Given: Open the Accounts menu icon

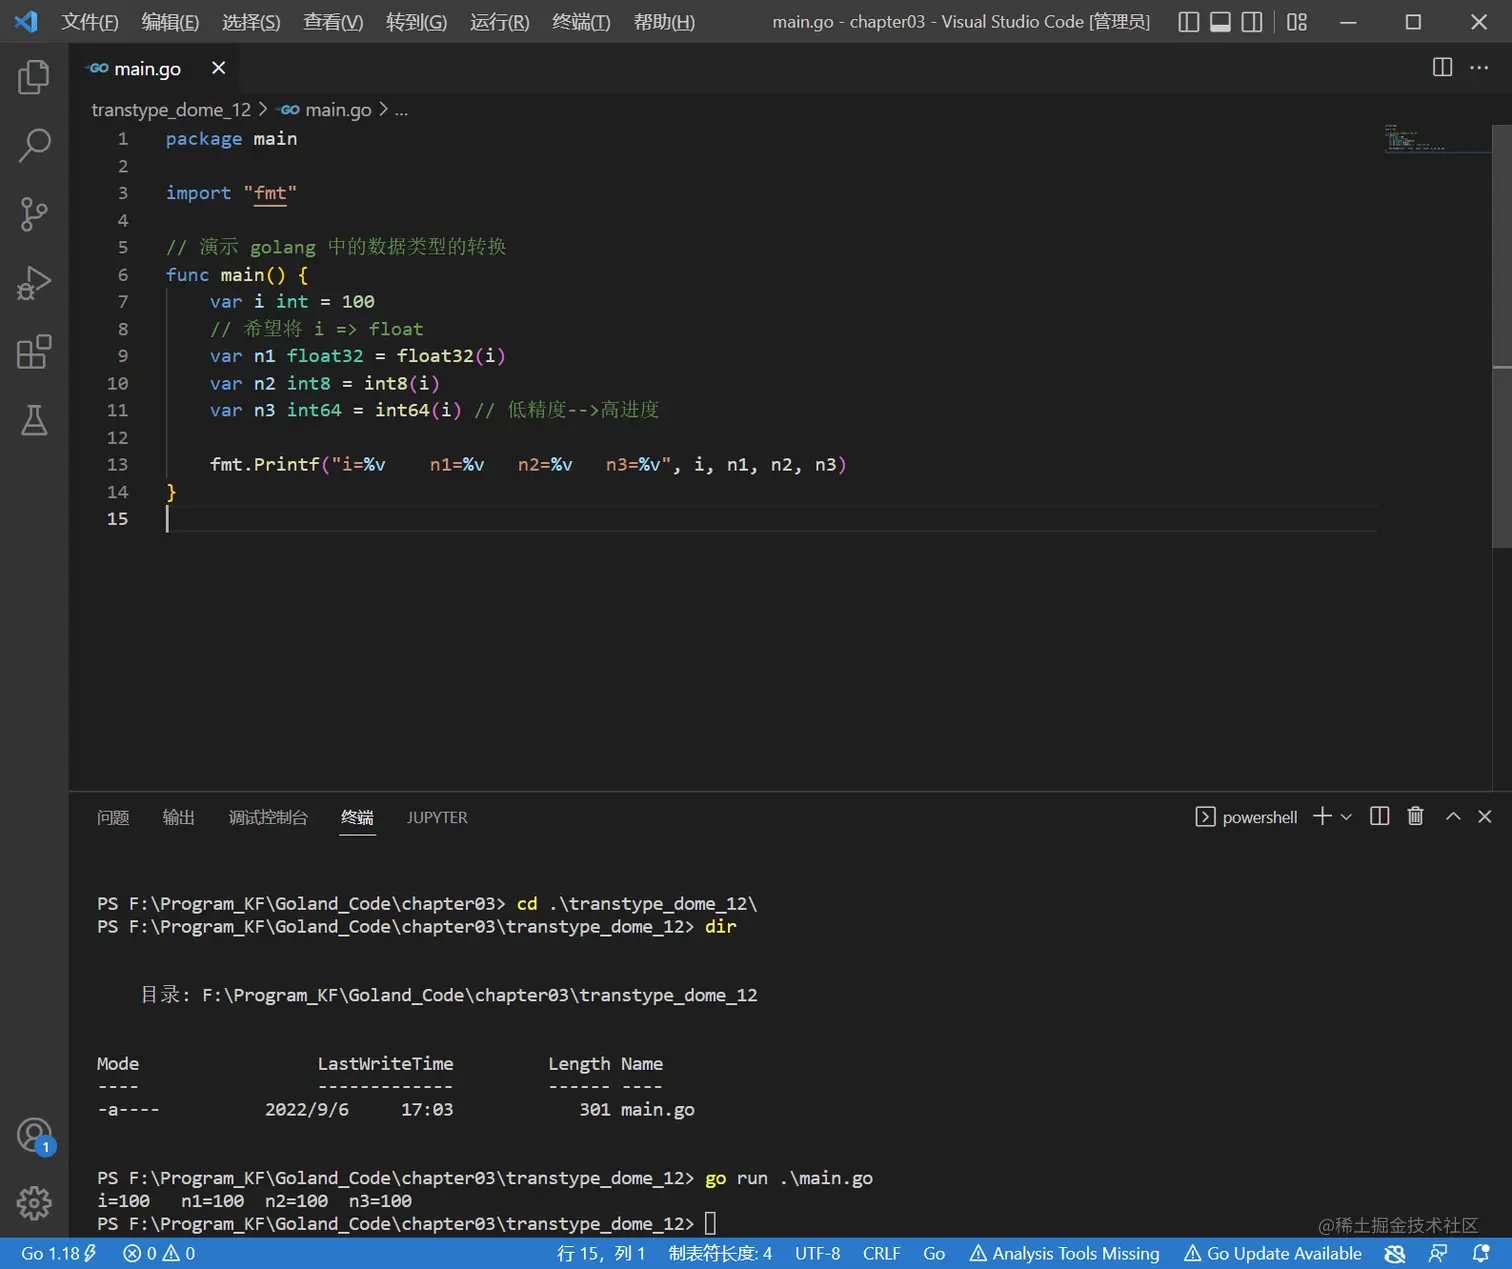Looking at the screenshot, I should pyautogui.click(x=34, y=1135).
